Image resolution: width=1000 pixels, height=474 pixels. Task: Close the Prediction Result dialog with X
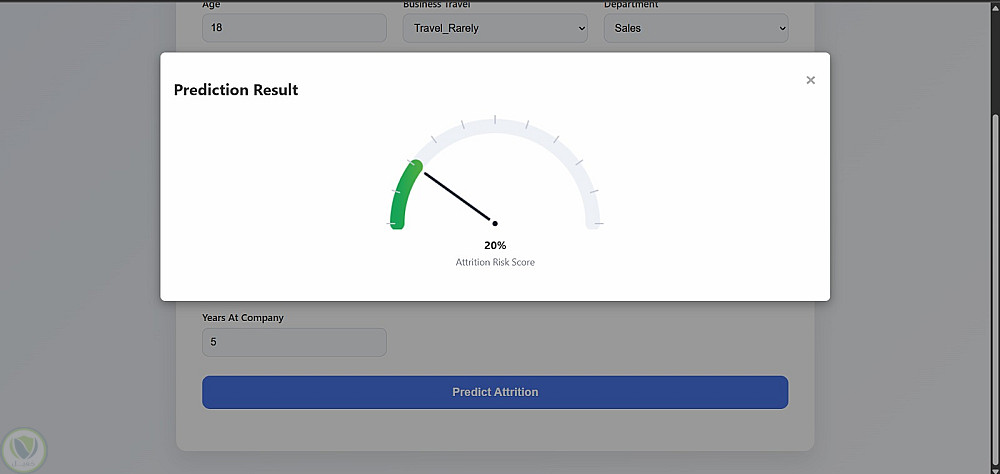[x=811, y=80]
